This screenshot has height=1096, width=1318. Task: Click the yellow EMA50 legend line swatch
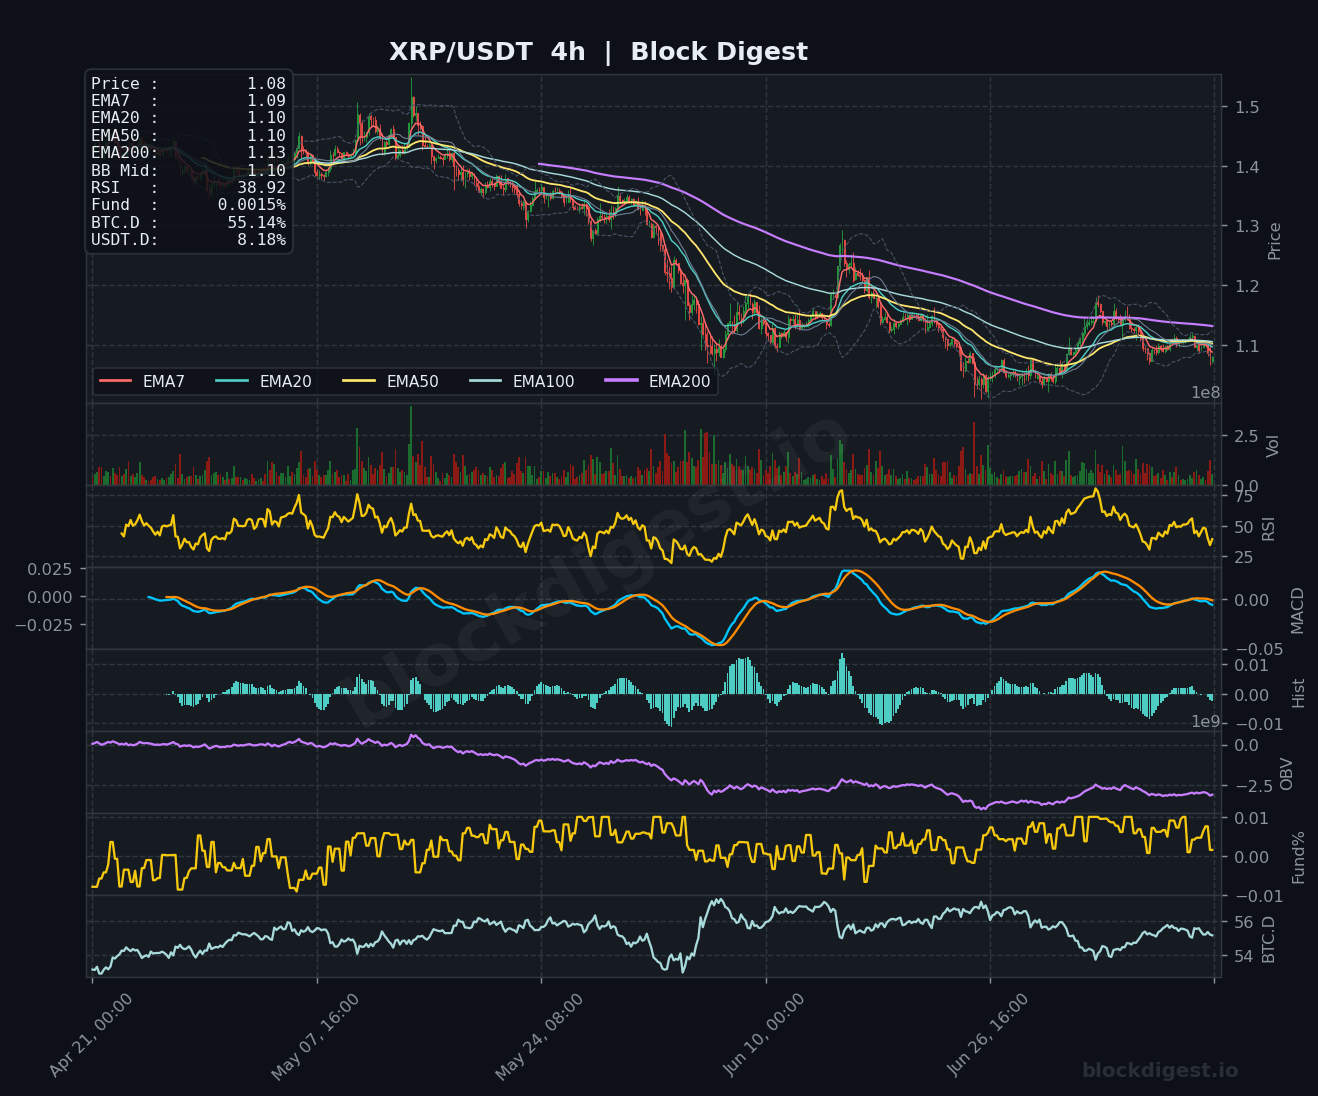[360, 381]
